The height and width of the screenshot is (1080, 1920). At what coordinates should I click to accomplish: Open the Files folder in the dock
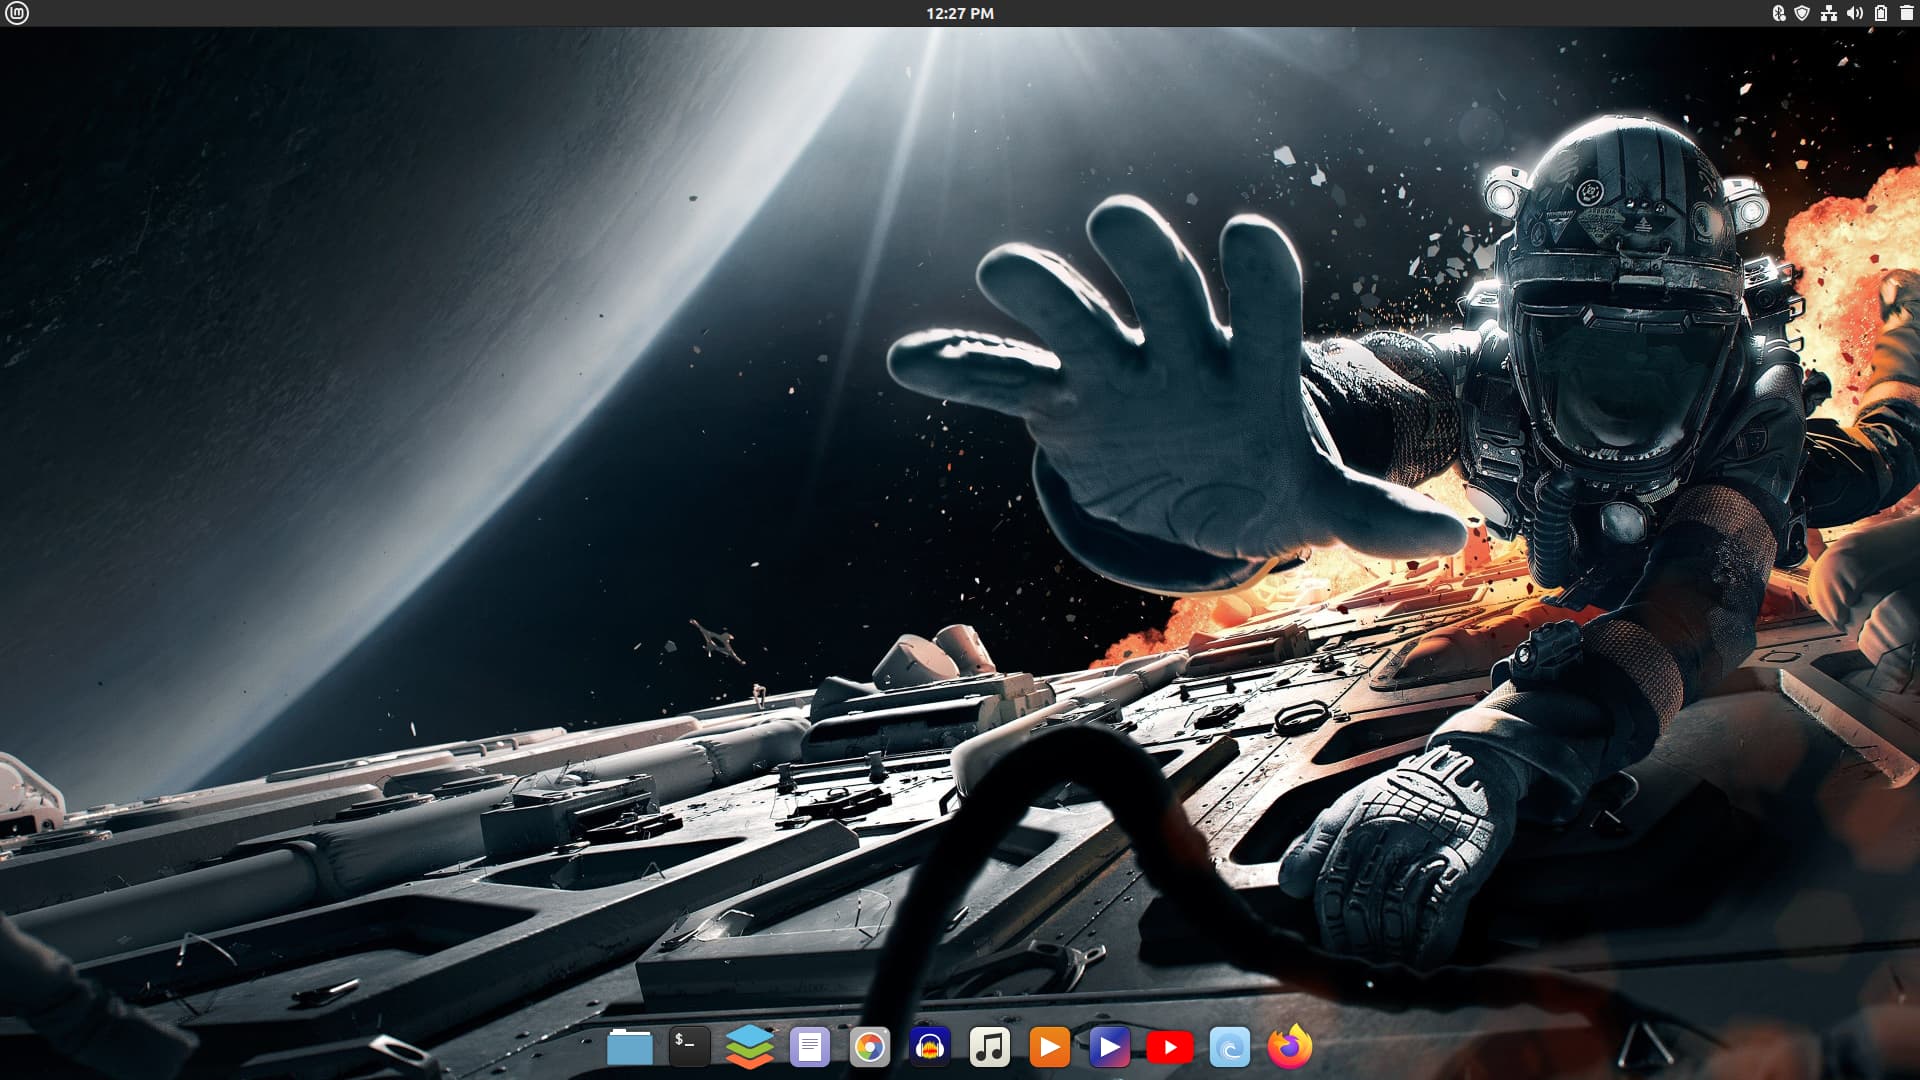click(x=629, y=1047)
